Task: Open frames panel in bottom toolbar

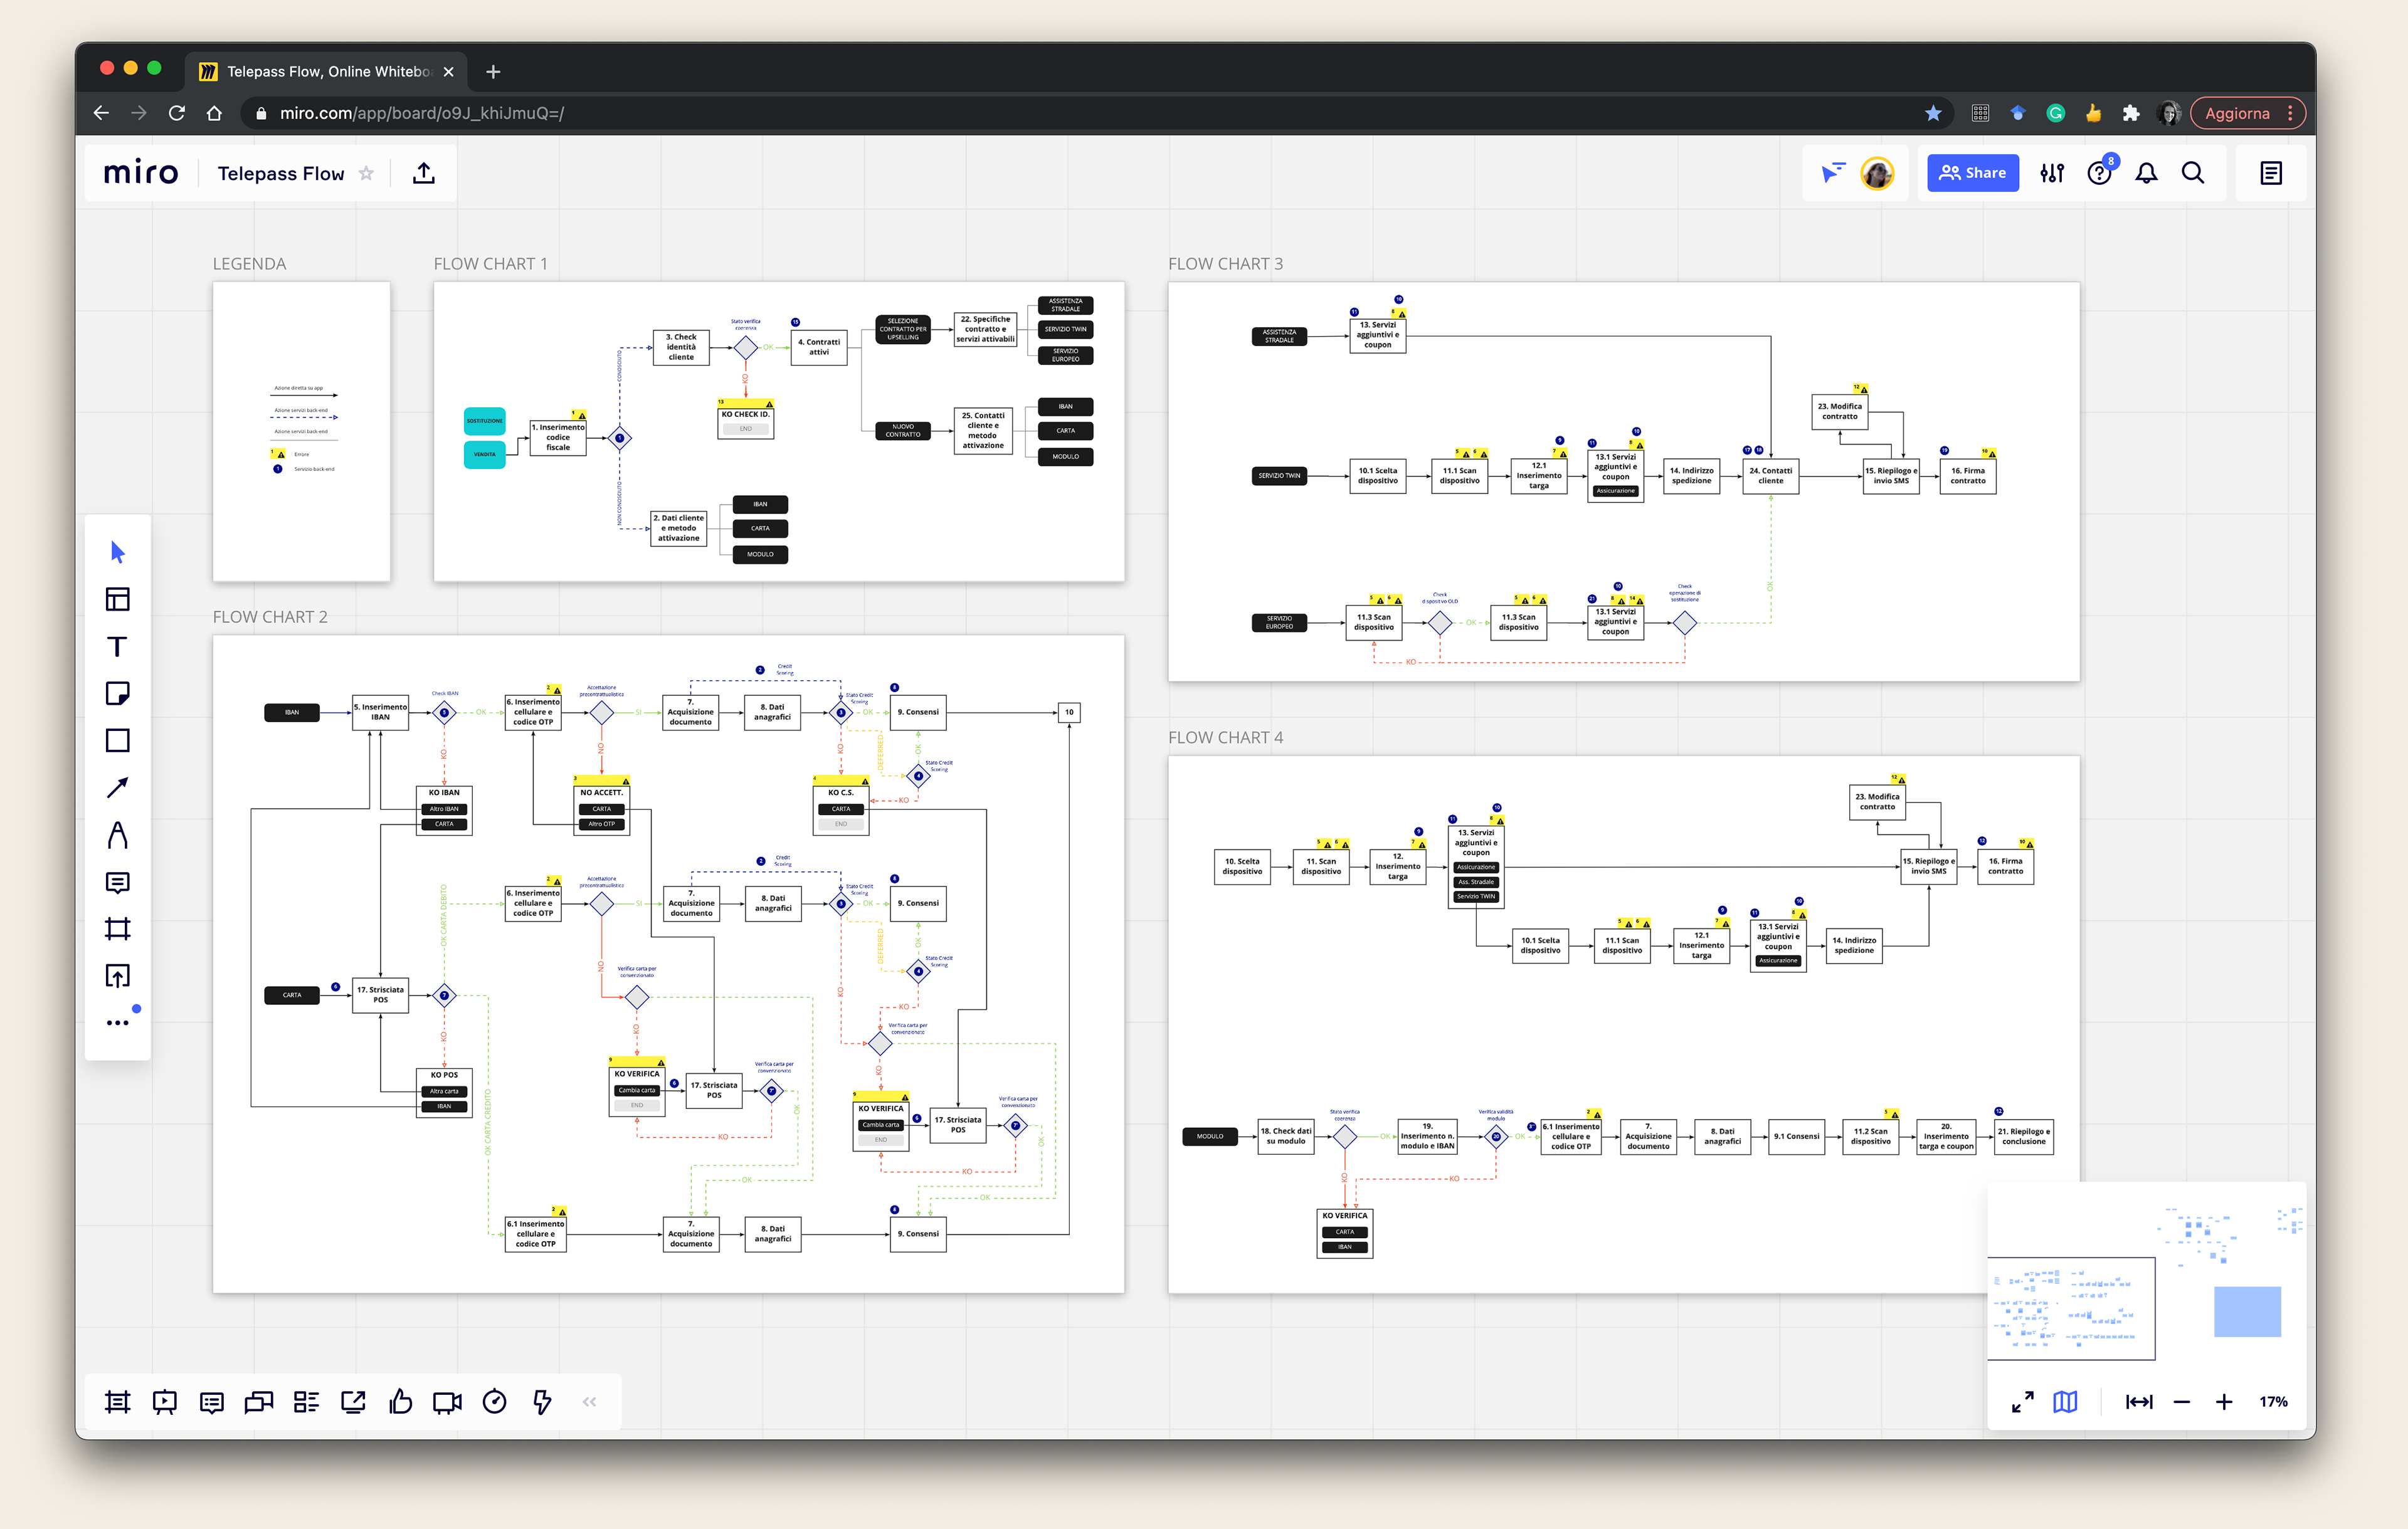Action: click(117, 1402)
